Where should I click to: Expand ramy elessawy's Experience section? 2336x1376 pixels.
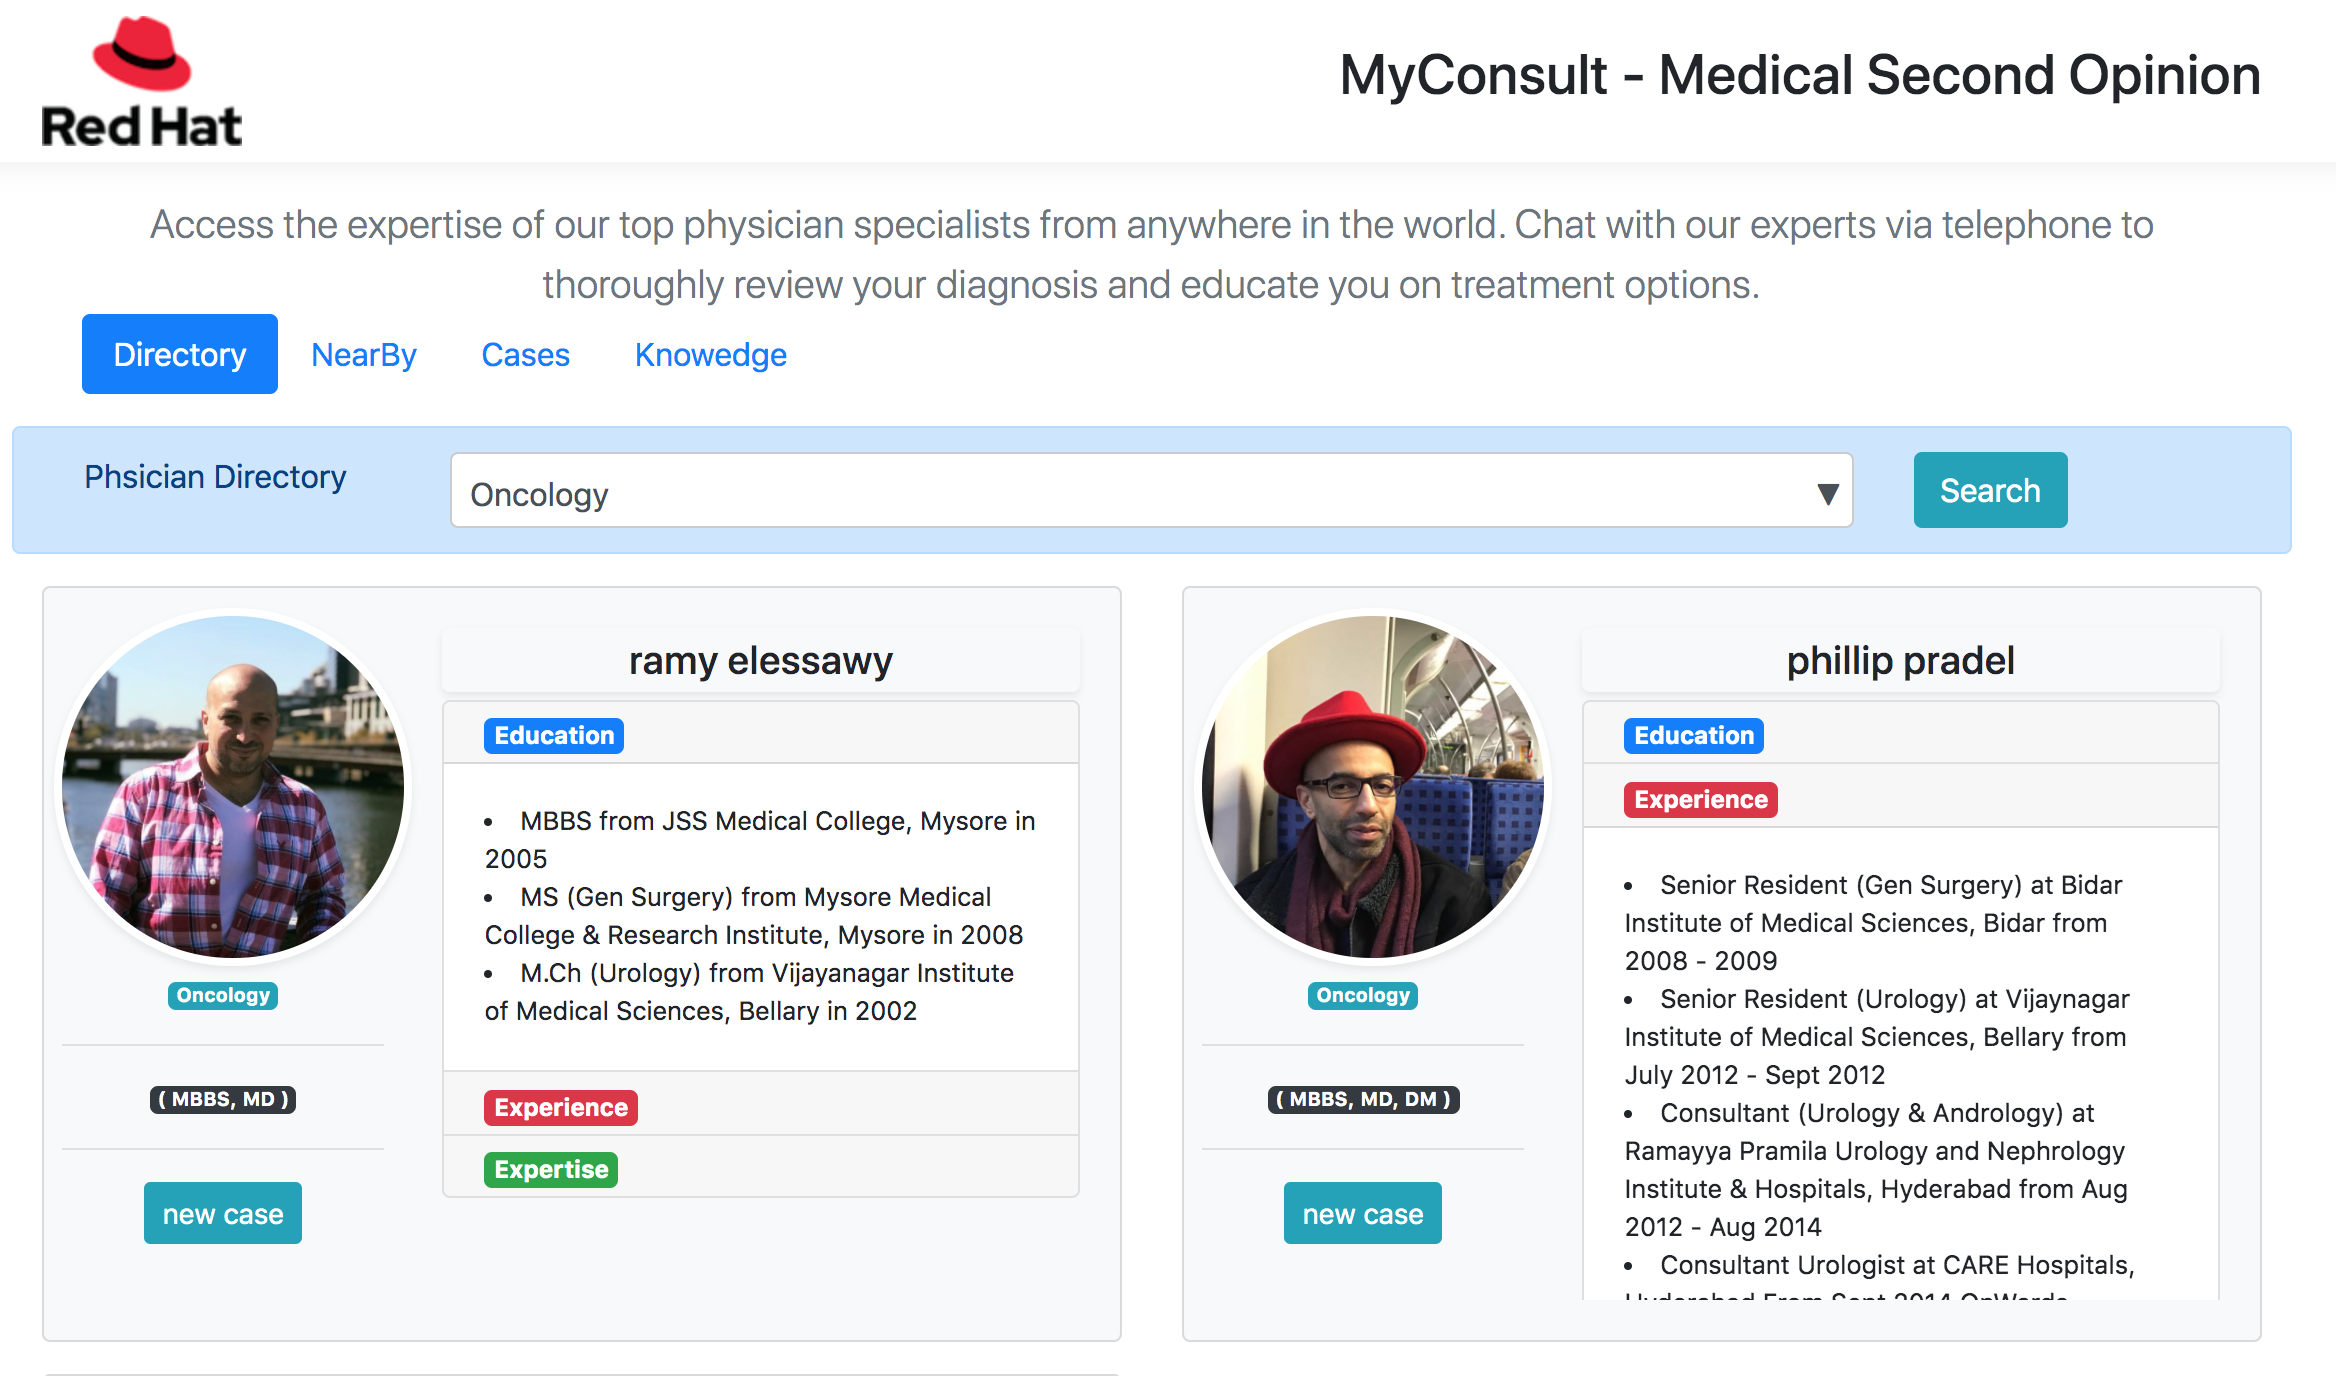point(561,1108)
